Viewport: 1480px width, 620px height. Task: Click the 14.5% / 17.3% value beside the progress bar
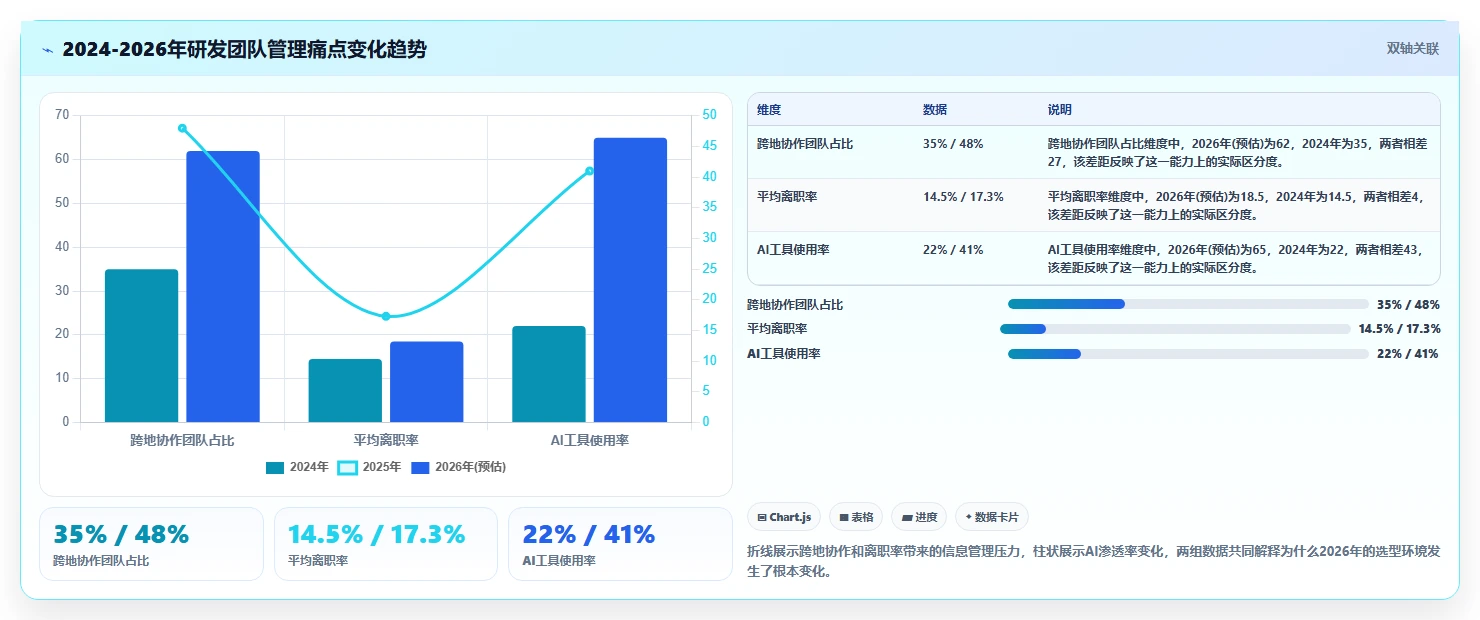point(1399,329)
